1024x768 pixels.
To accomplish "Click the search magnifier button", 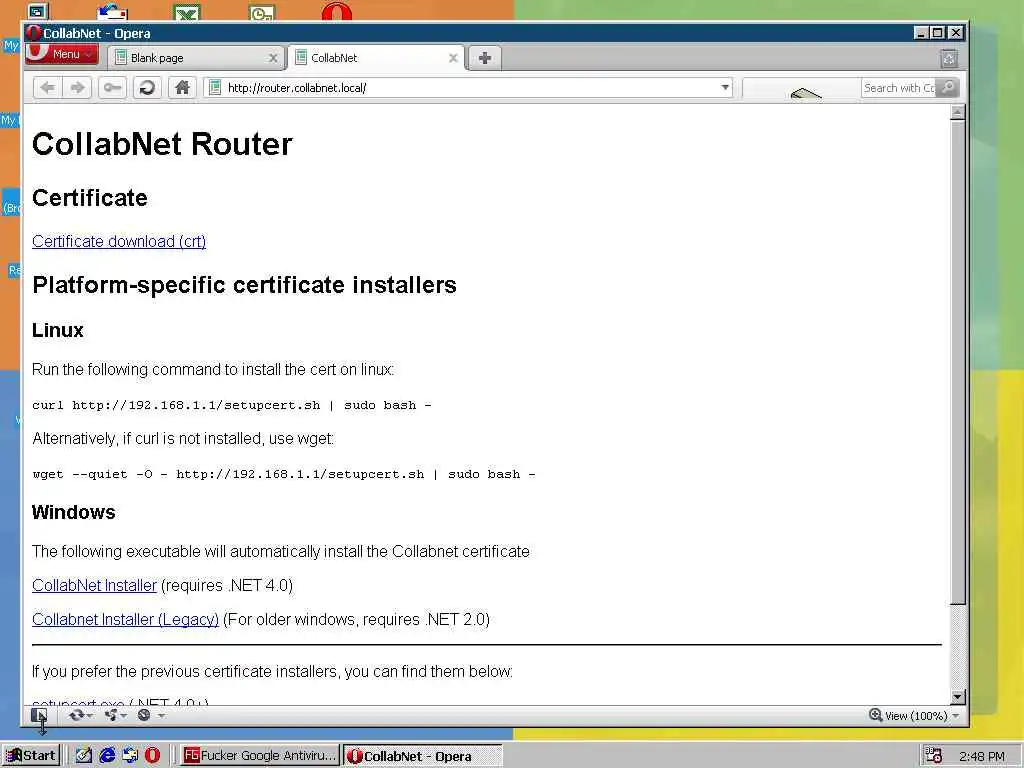I will (x=947, y=88).
